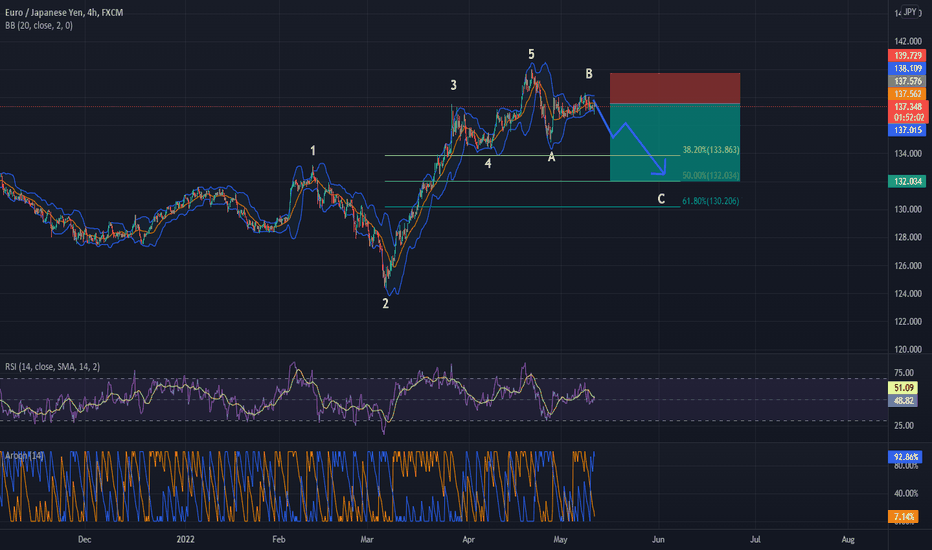This screenshot has height=550, width=932.
Task: Select the 38.20%(133.863) Fibonacci label
Action: click(x=711, y=150)
